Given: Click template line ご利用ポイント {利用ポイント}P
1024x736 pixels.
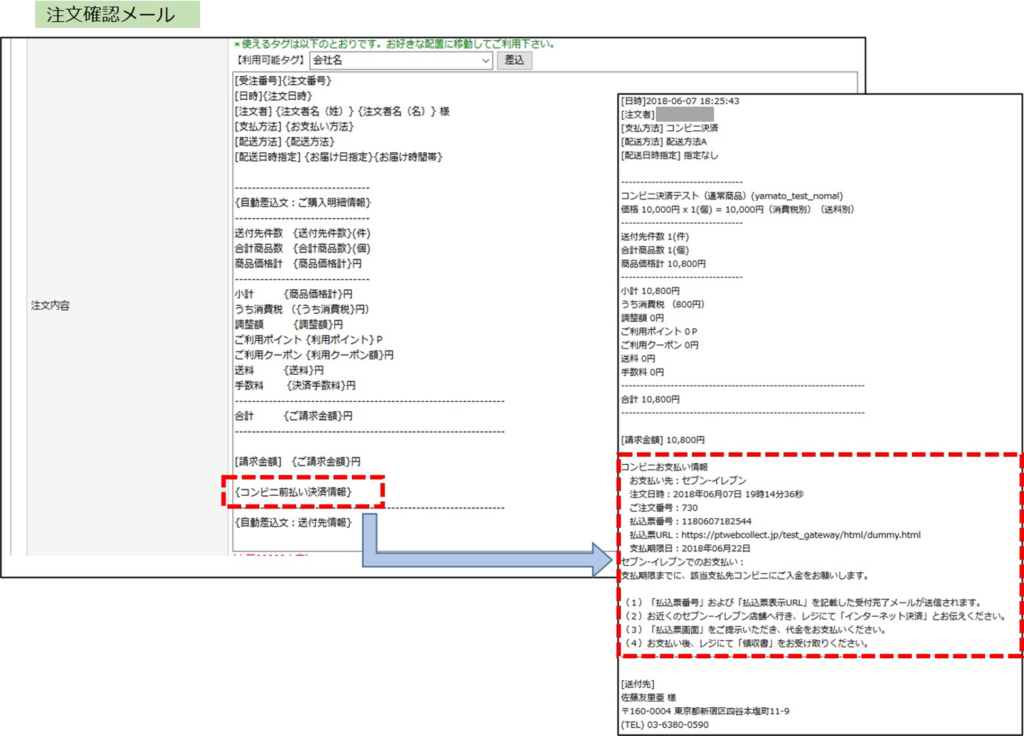Looking at the screenshot, I should pos(308,340).
